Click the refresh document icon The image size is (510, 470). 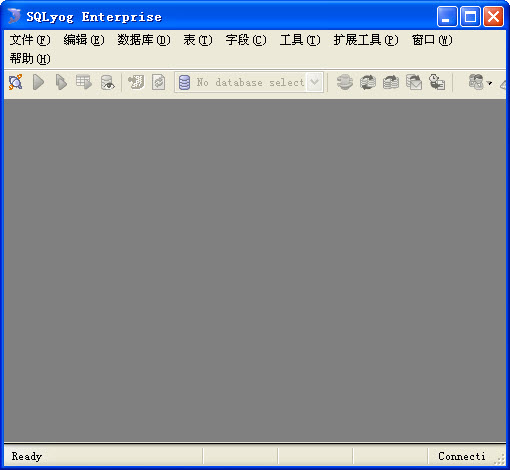[158, 82]
